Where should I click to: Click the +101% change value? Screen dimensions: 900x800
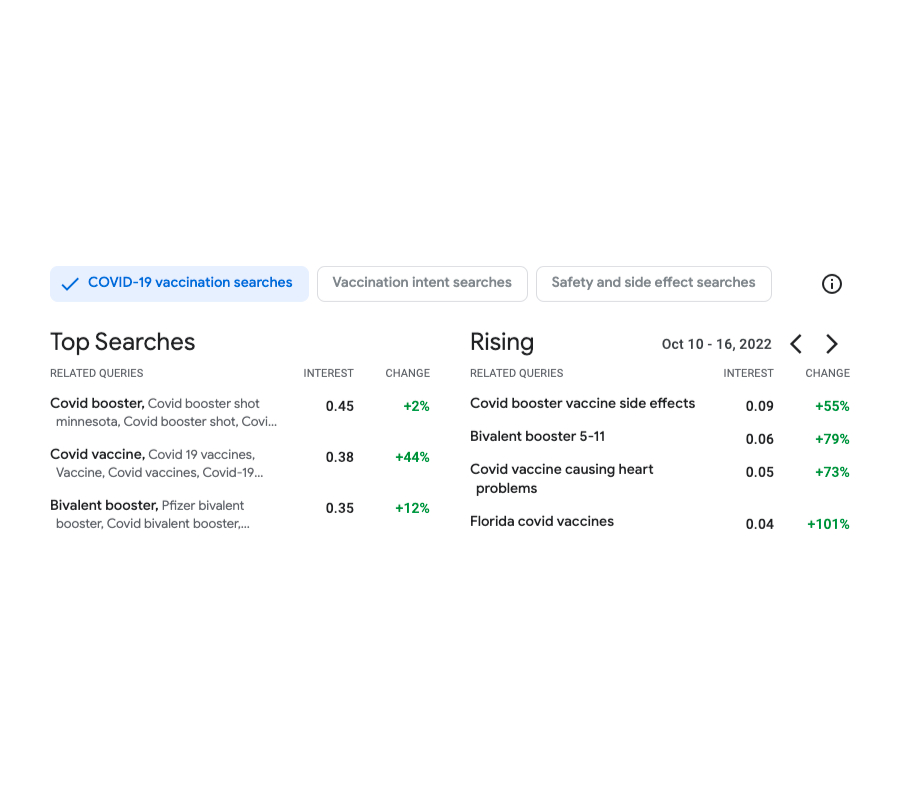(x=828, y=524)
